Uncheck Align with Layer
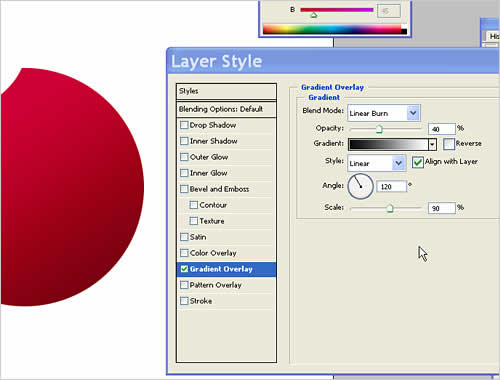The image size is (500, 380). pos(417,162)
